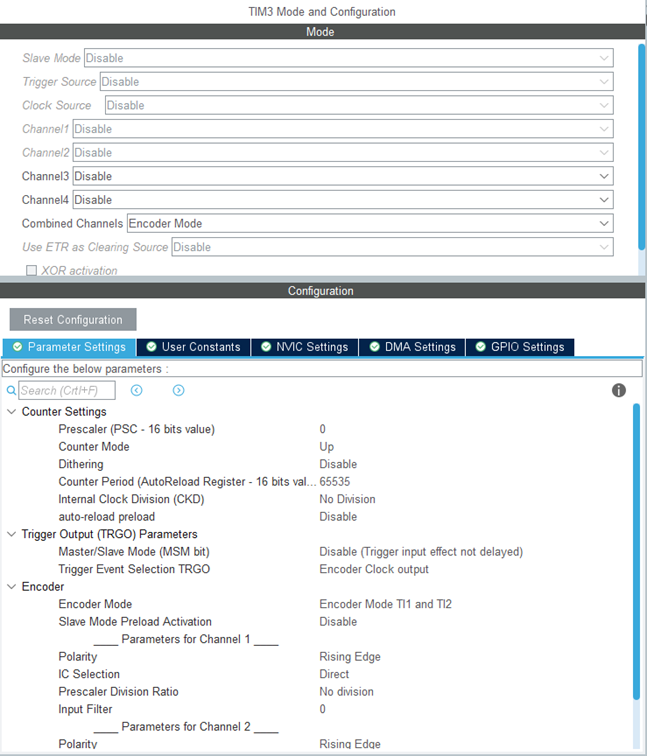Click the IC Selection parameter label
Screen dimensions: 647x756
[89, 674]
